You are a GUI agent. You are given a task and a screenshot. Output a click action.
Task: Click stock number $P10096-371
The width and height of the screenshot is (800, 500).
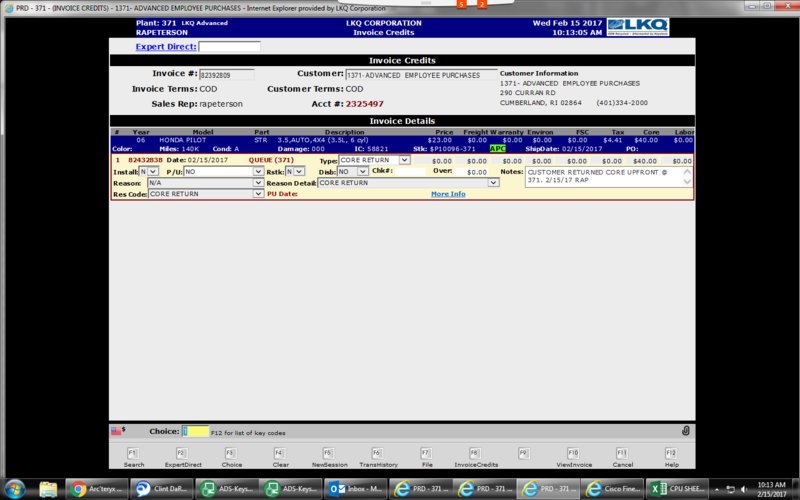pyautogui.click(x=452, y=149)
